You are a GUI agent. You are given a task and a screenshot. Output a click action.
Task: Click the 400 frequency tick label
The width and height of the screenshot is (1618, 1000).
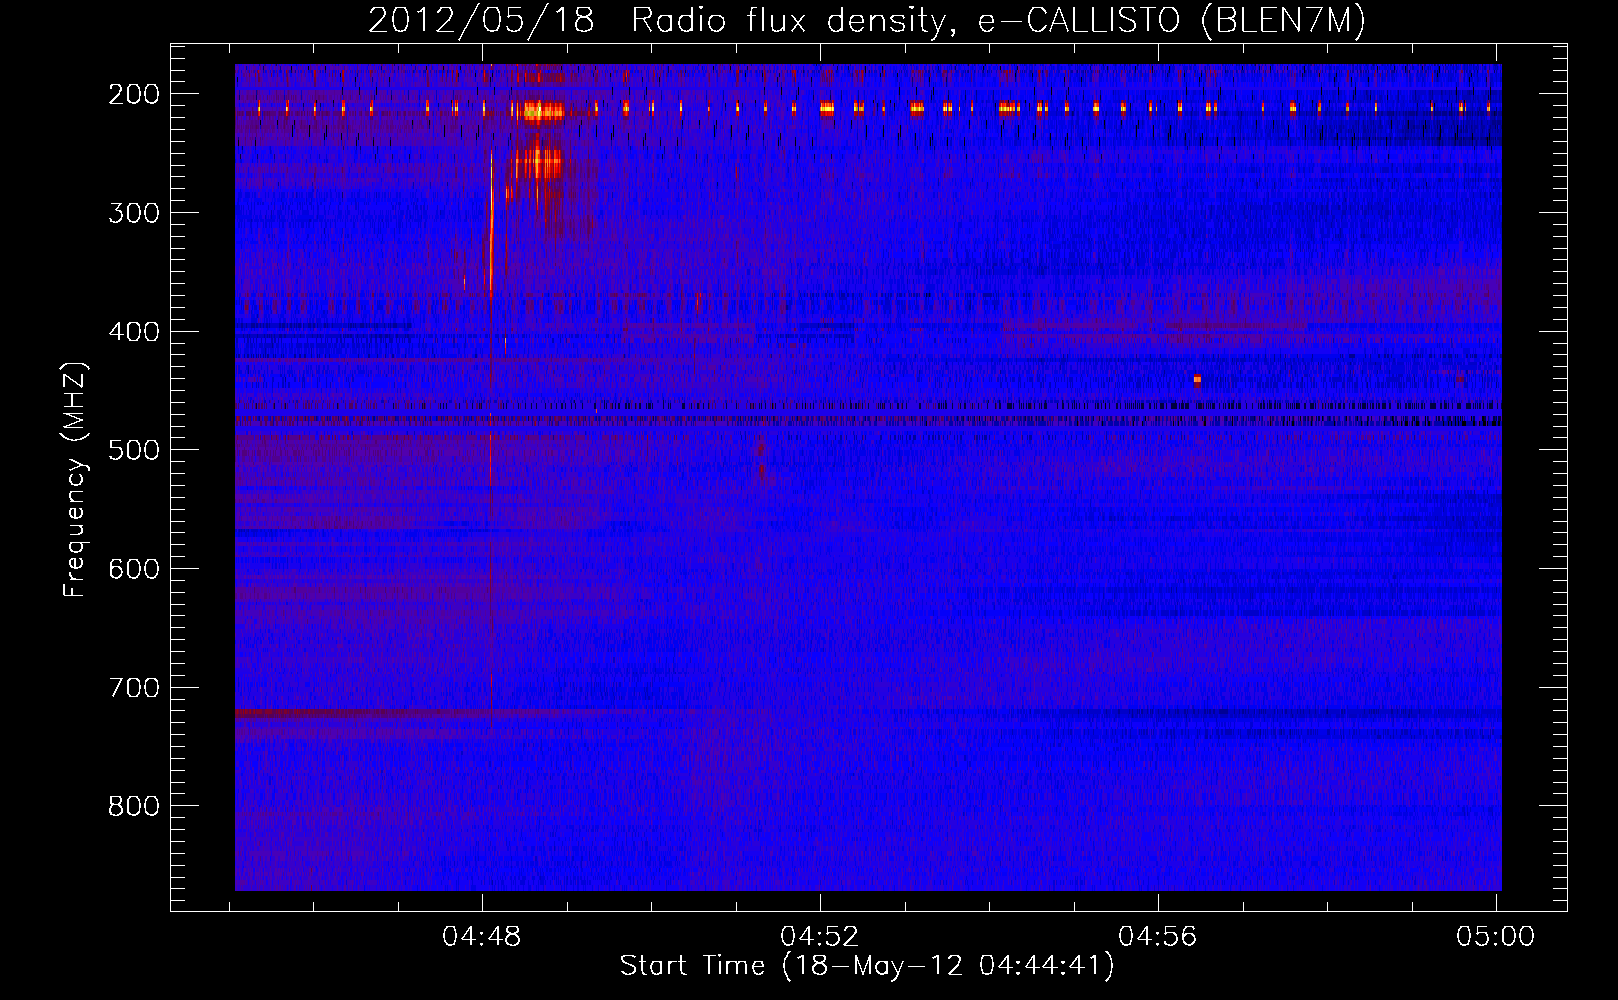click(x=134, y=332)
